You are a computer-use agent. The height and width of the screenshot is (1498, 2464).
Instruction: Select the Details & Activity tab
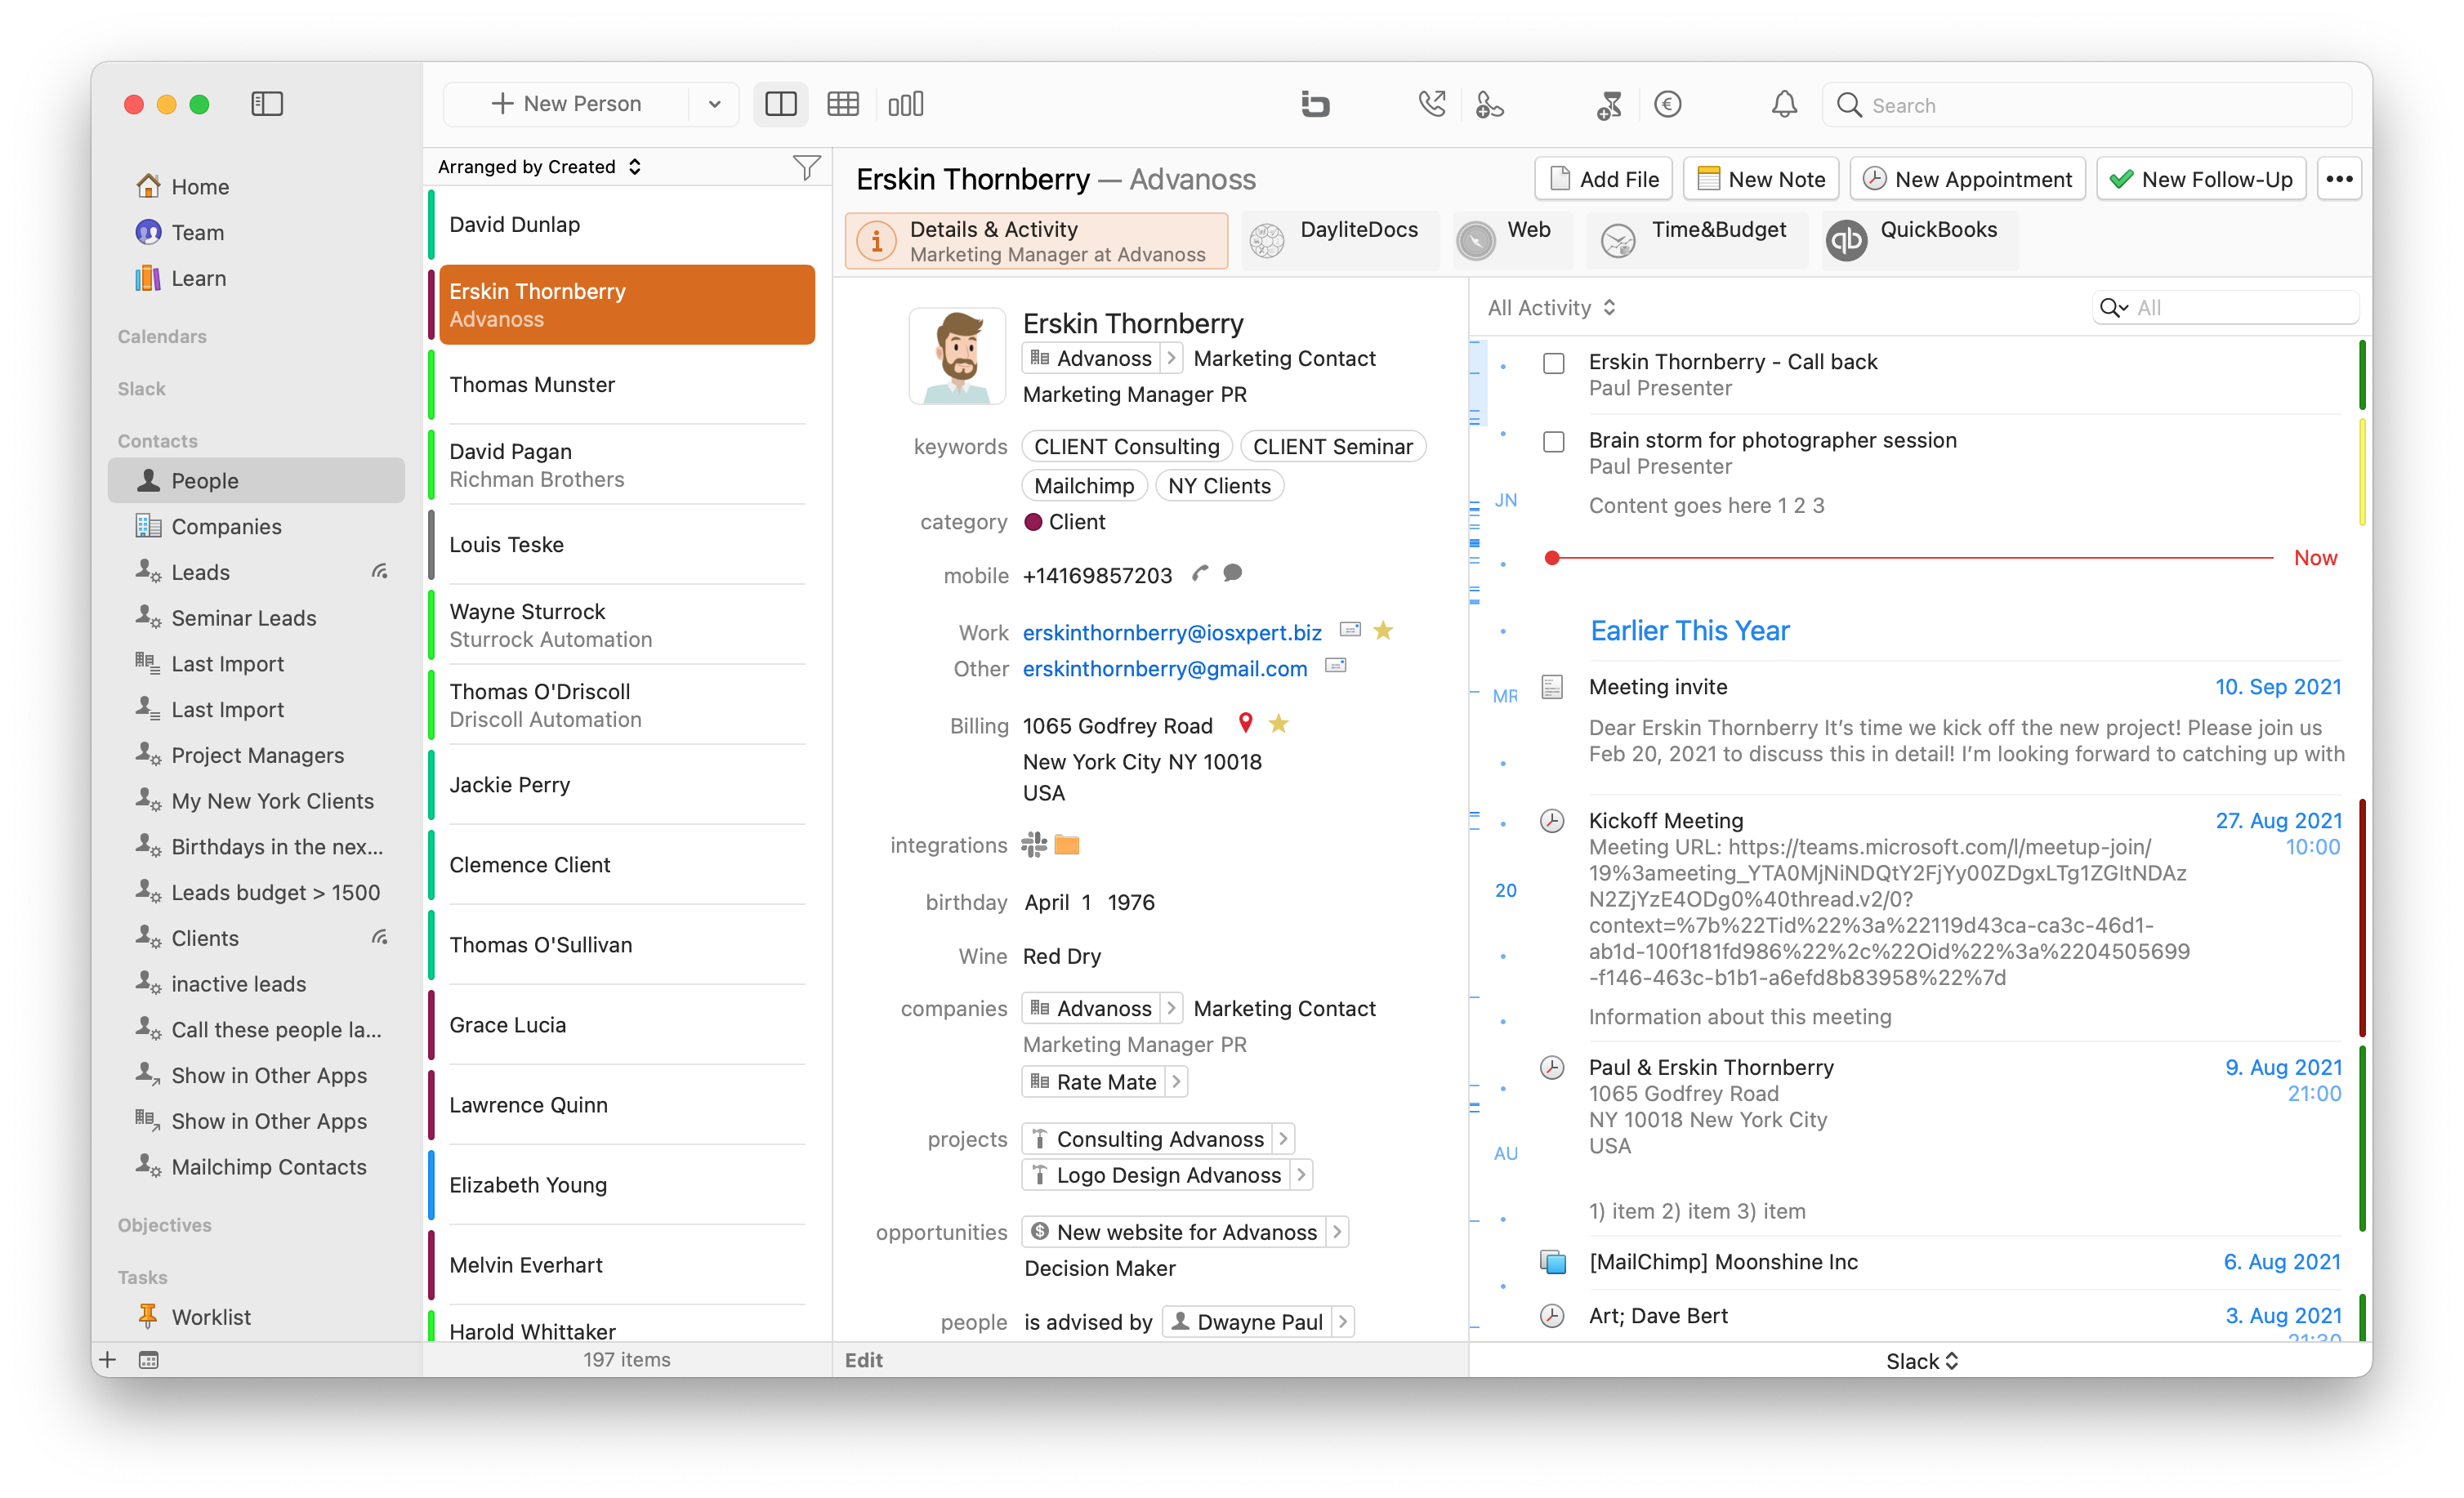click(x=1036, y=241)
